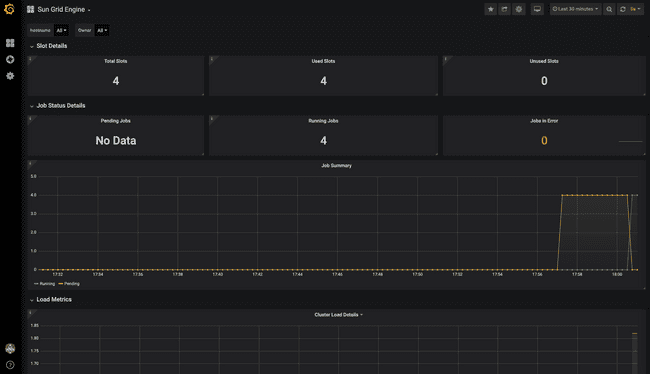
Task: Open dashboard settings gear in top bar
Action: click(x=519, y=9)
